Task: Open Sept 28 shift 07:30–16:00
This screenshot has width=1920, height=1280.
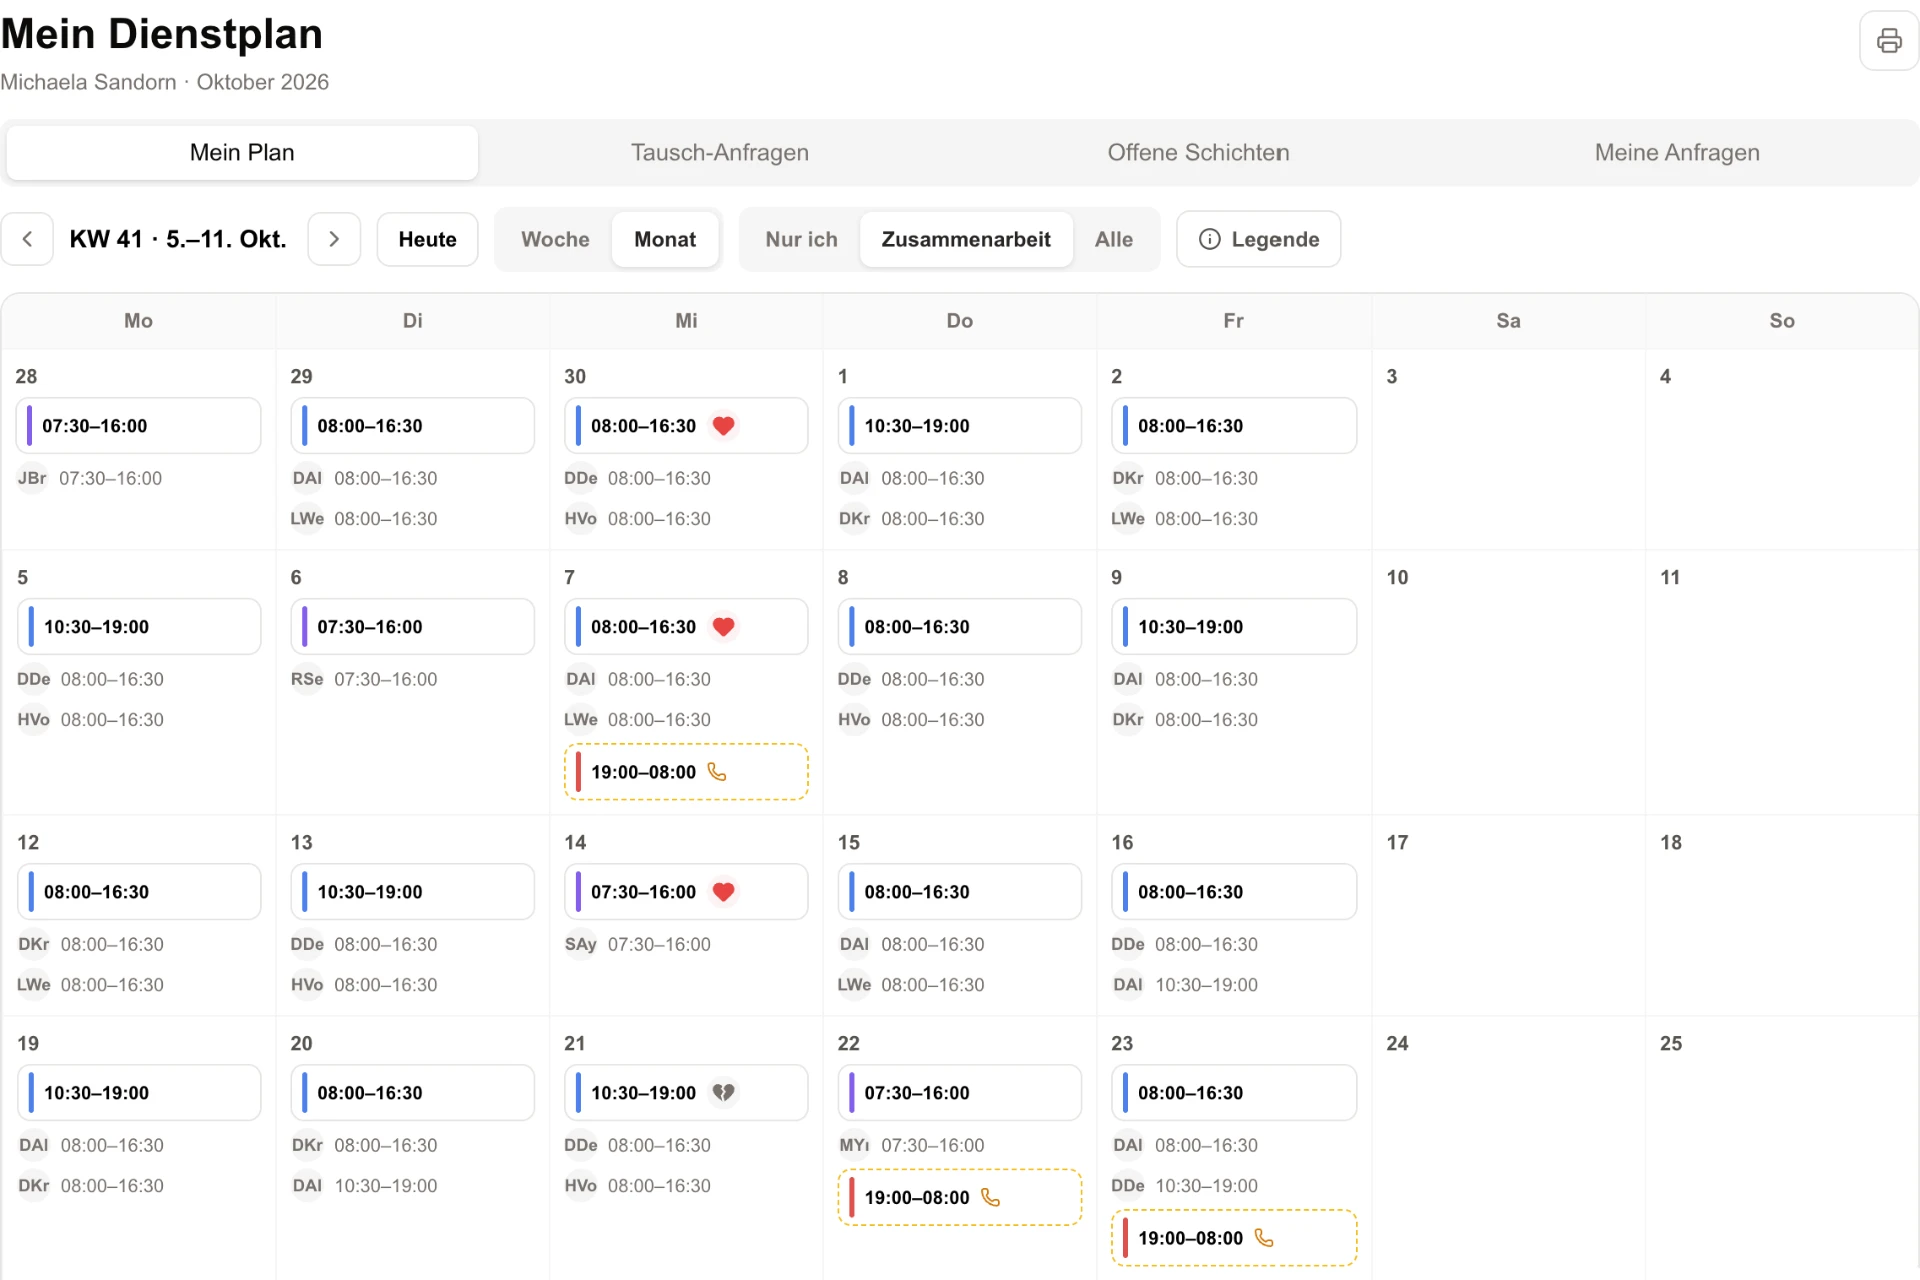Action: 138,426
